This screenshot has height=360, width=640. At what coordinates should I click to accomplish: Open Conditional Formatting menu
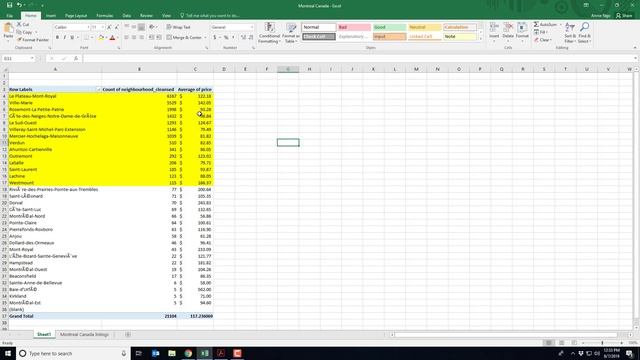pos(269,33)
